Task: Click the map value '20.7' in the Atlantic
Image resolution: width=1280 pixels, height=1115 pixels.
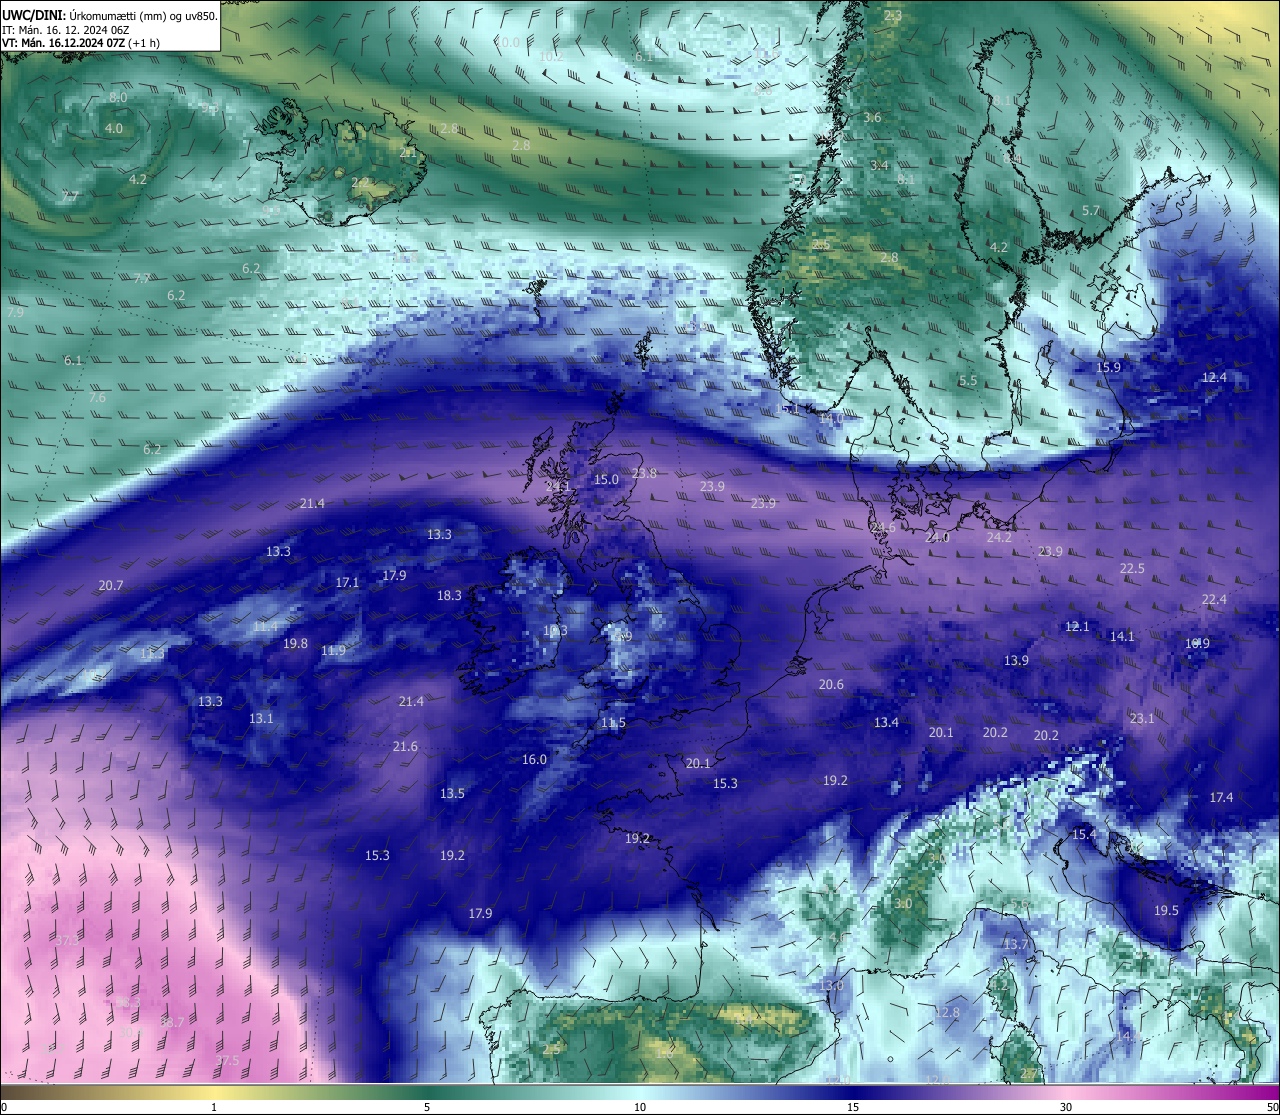Action: (x=111, y=585)
